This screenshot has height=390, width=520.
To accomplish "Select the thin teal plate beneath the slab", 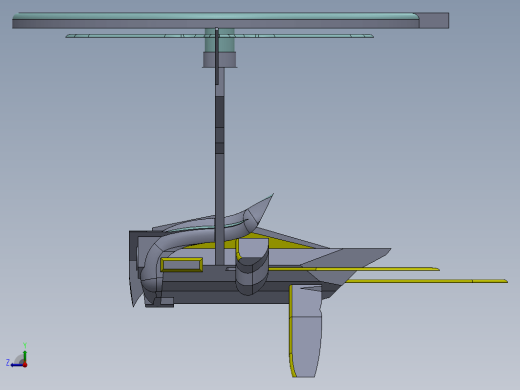I will (219, 36).
